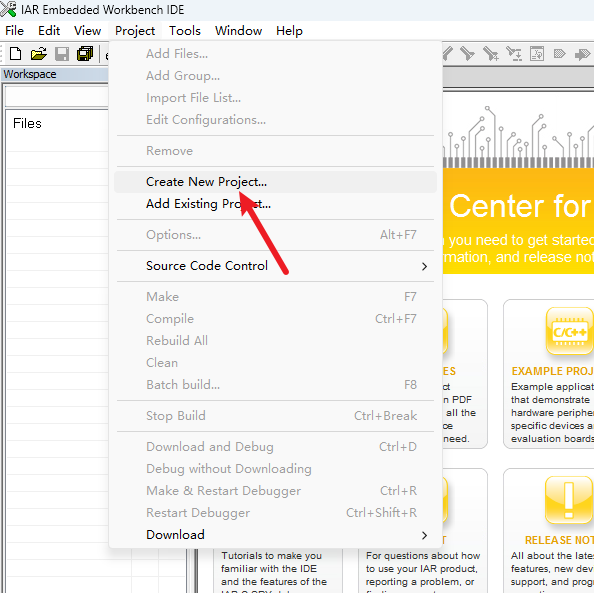Click the Stop Build menu entry
Image resolution: width=594 pixels, height=593 pixels.
[275, 416]
